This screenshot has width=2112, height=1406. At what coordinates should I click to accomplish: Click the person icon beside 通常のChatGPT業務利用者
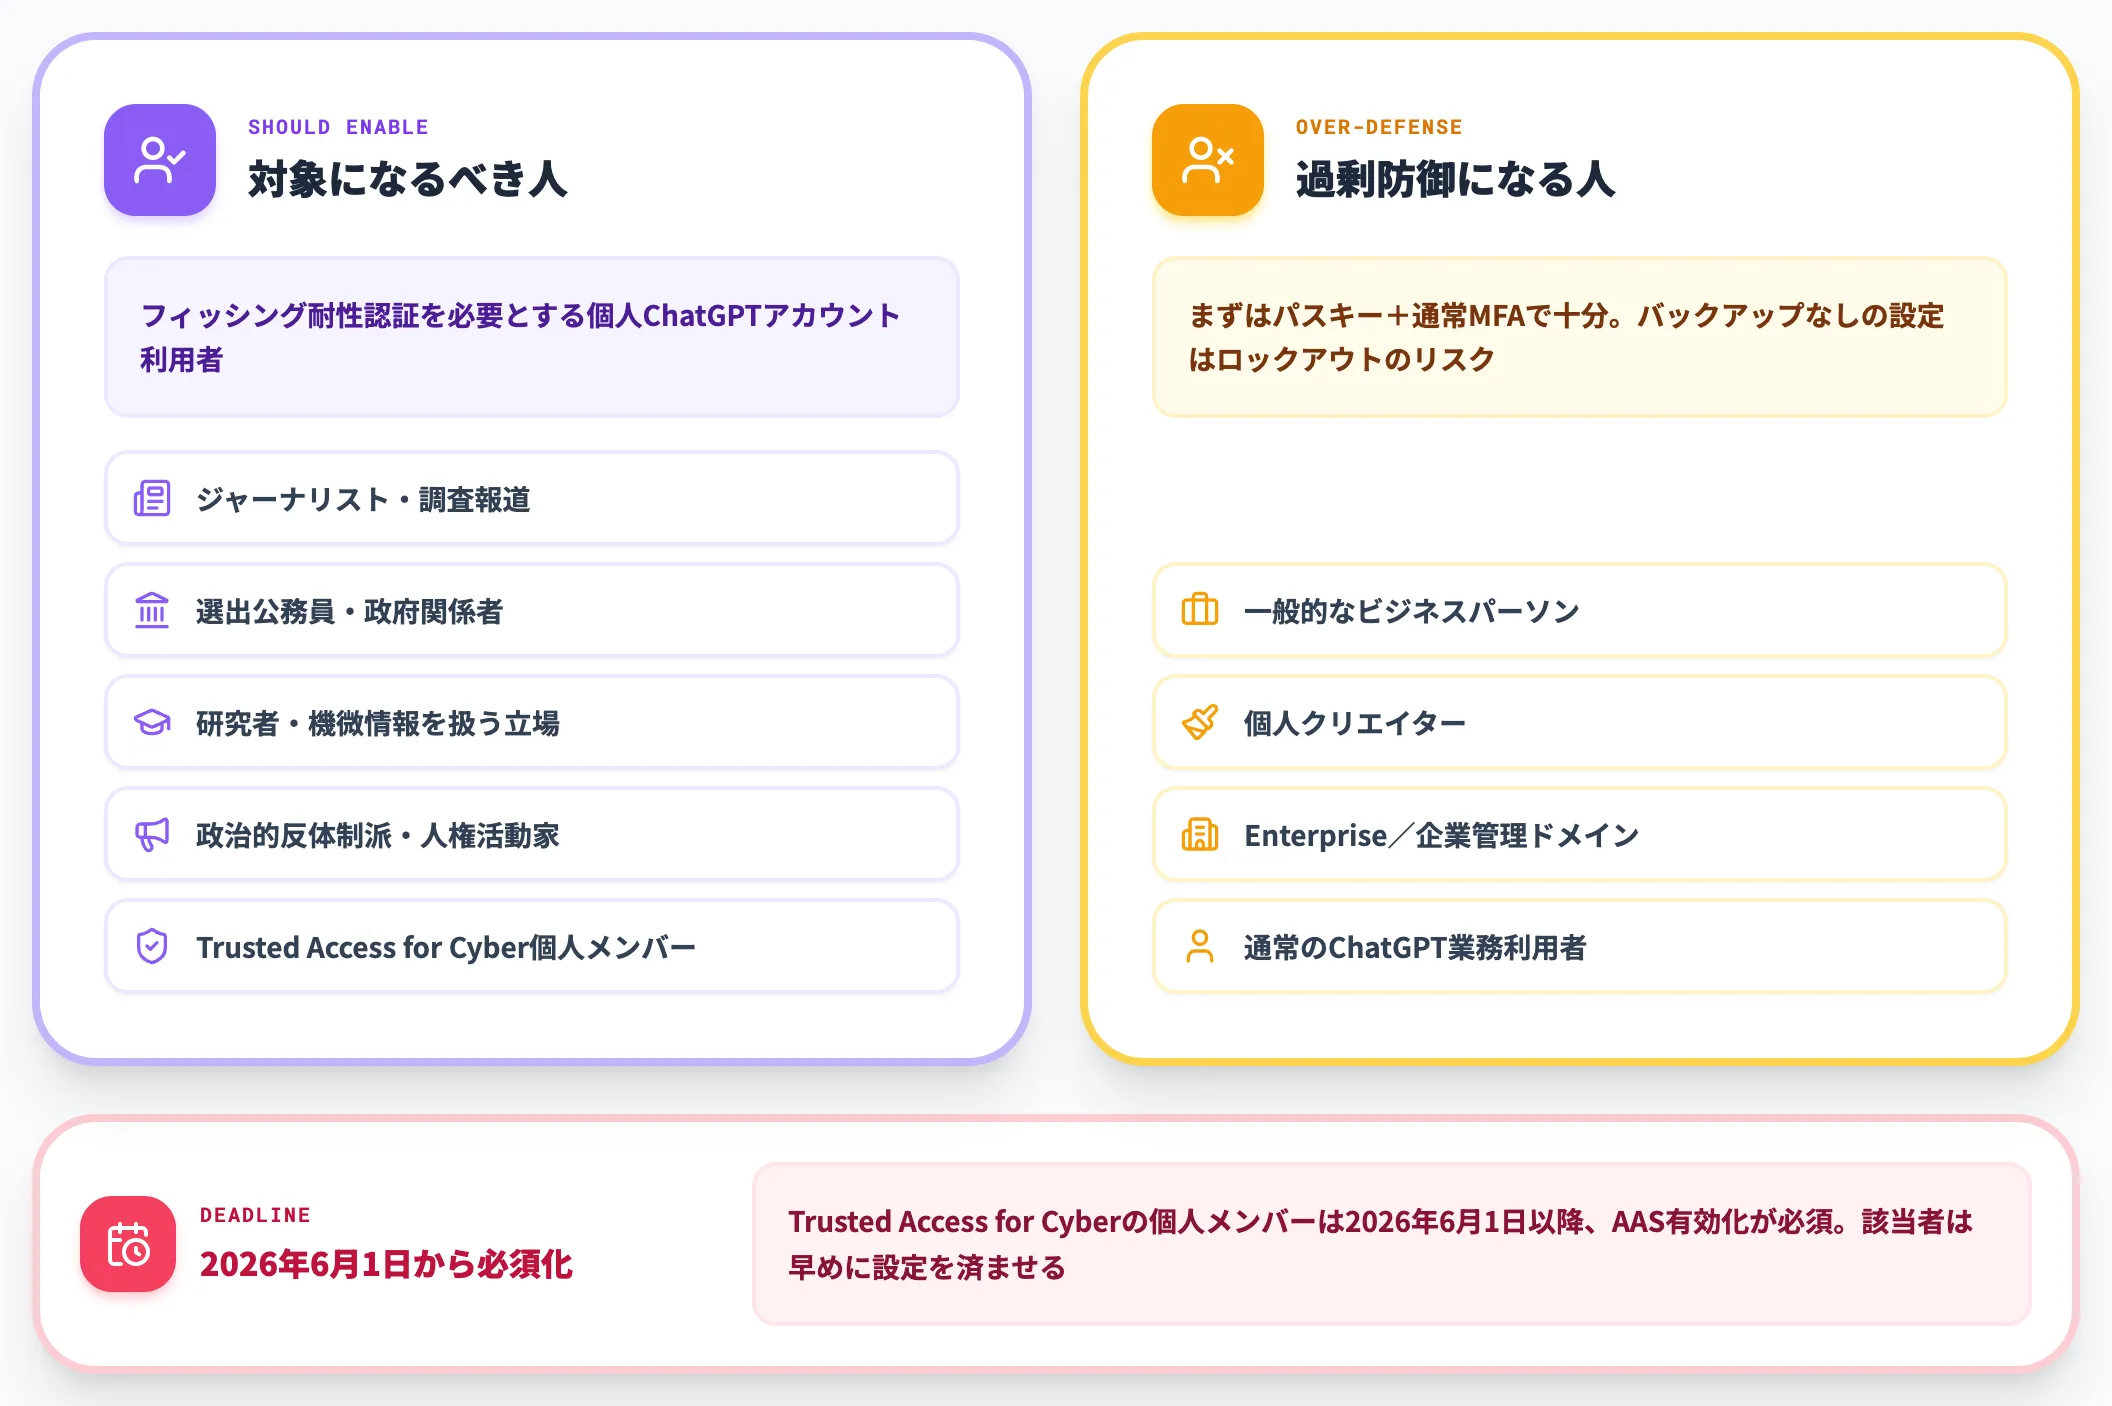point(1200,946)
